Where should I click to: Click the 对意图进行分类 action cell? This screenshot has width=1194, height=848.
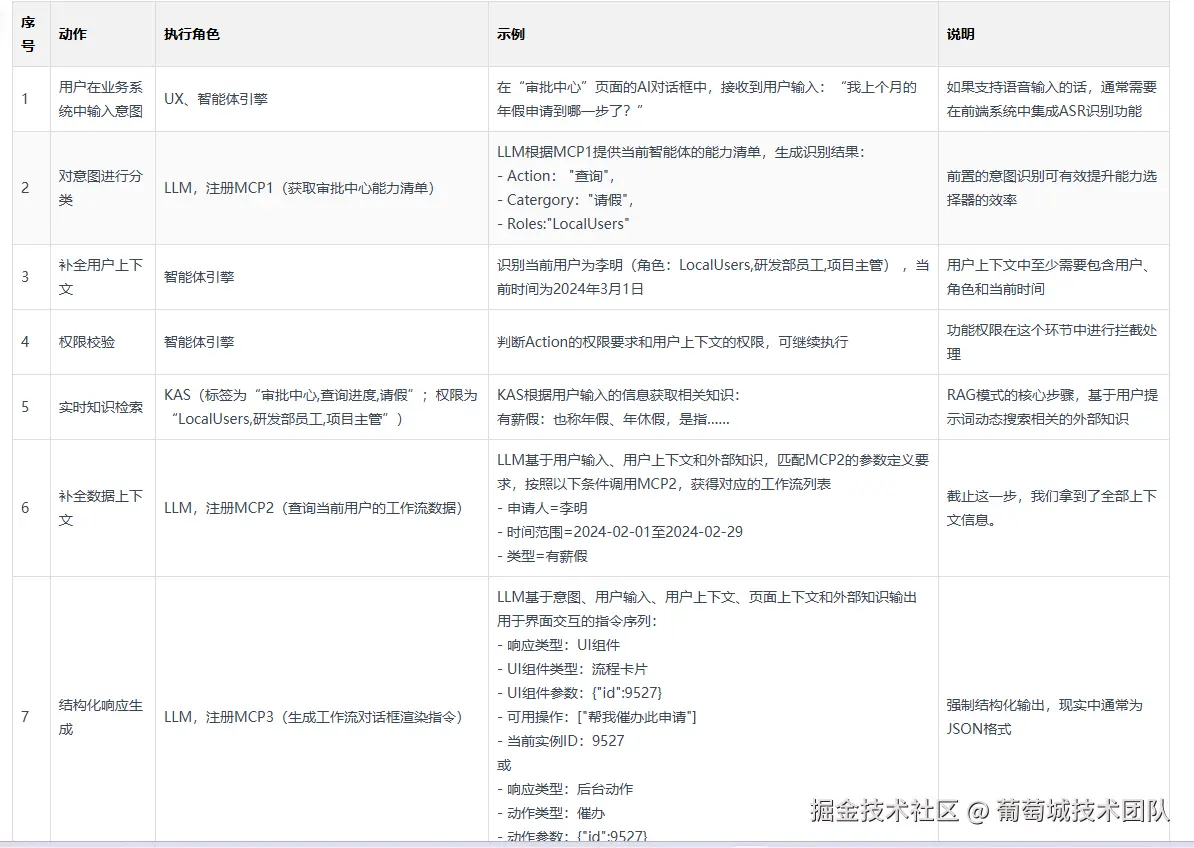[x=103, y=188]
